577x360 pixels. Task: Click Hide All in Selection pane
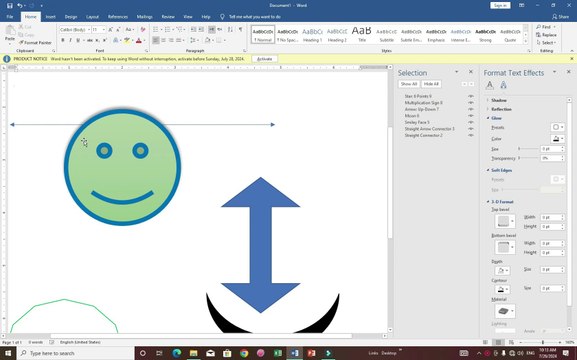click(431, 84)
